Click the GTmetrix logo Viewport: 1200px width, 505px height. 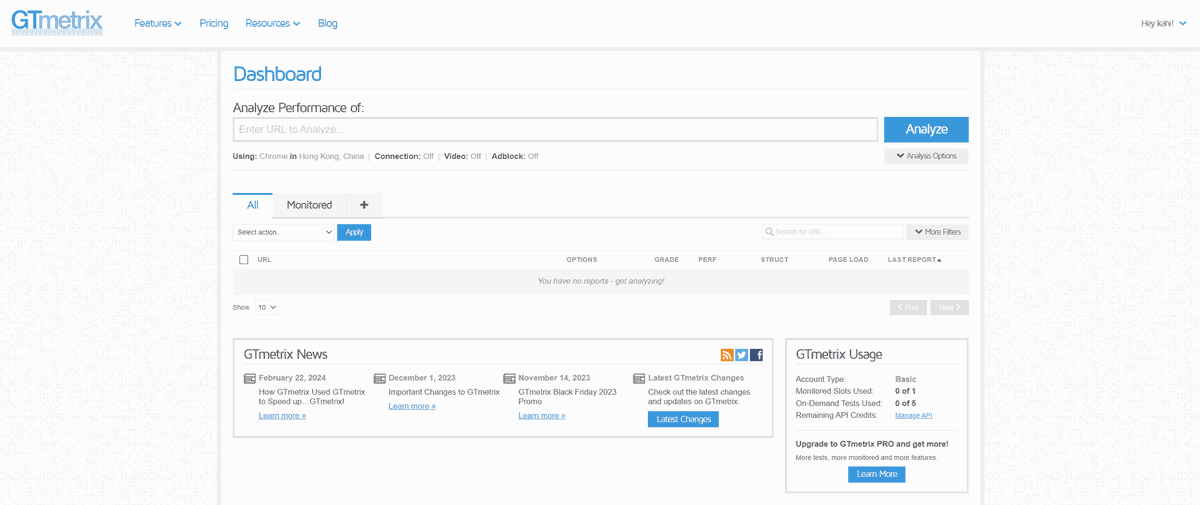57,22
